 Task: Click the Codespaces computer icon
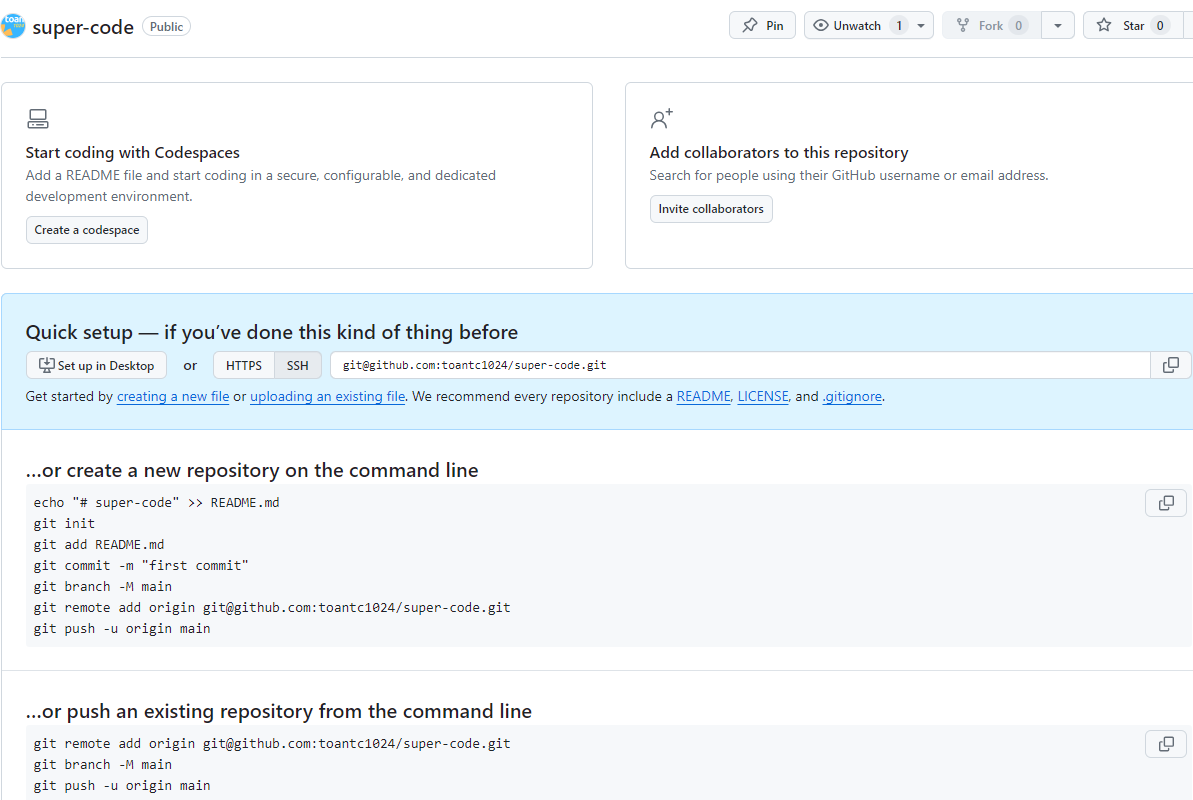coord(38,119)
